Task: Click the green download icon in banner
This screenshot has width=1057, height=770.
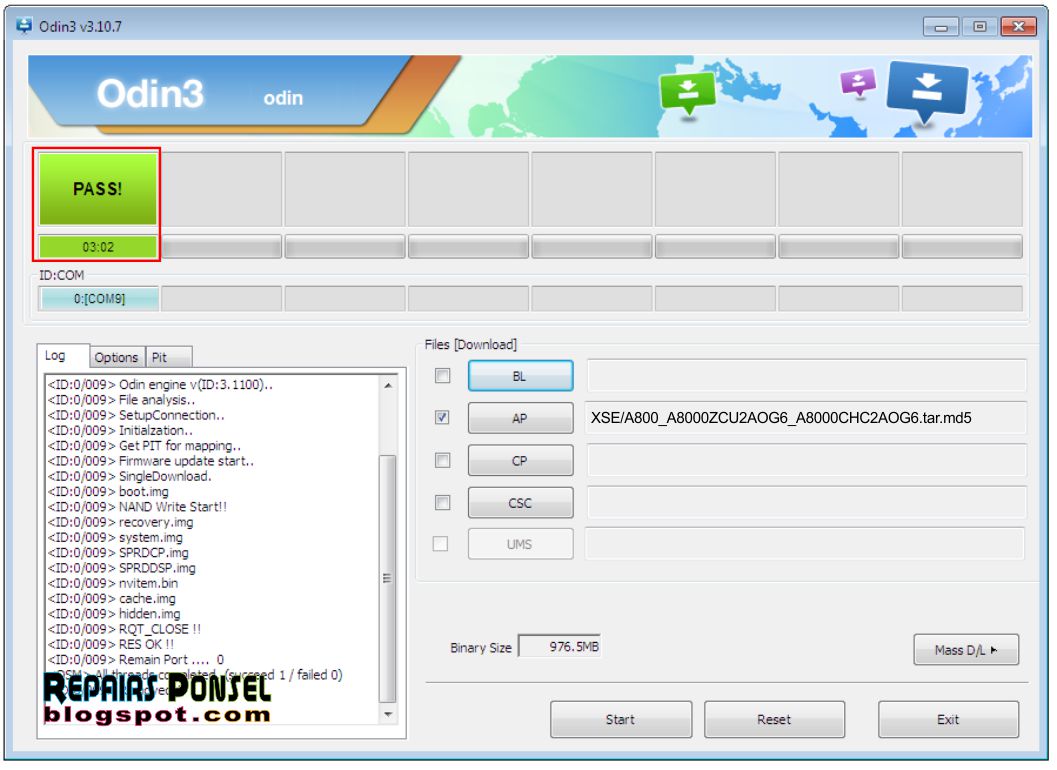Action: pyautogui.click(x=687, y=93)
